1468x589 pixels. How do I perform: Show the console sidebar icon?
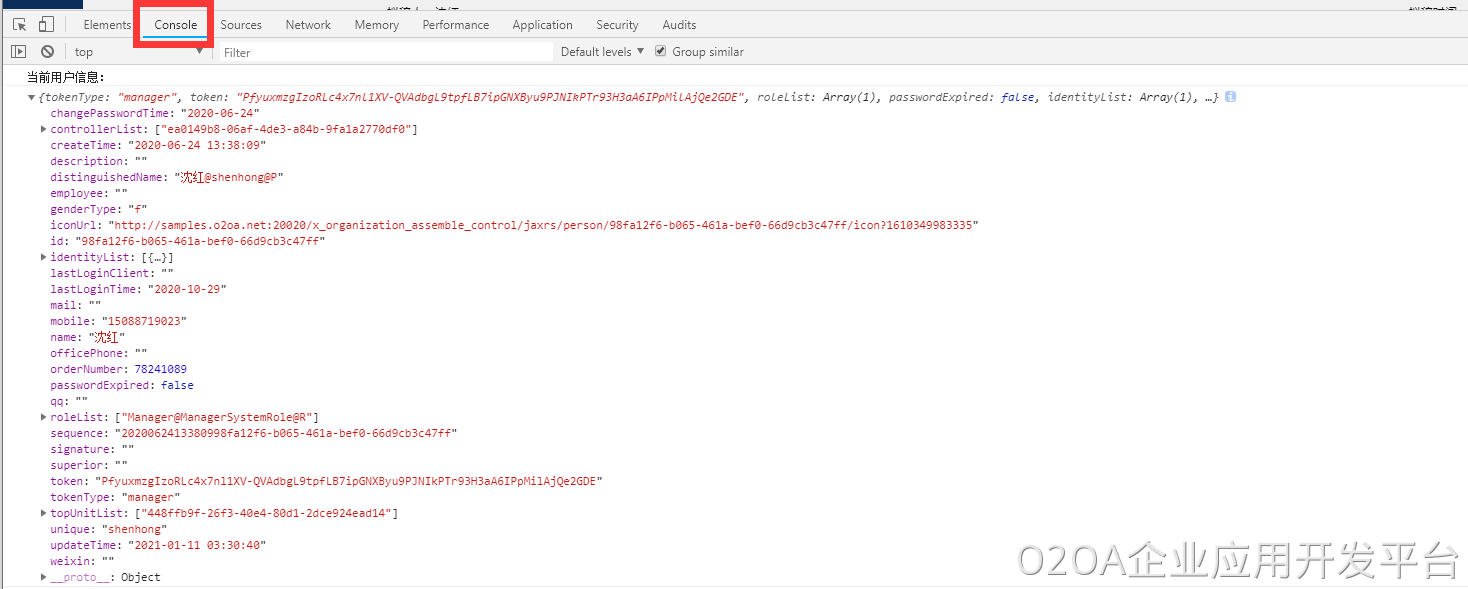click(x=18, y=52)
